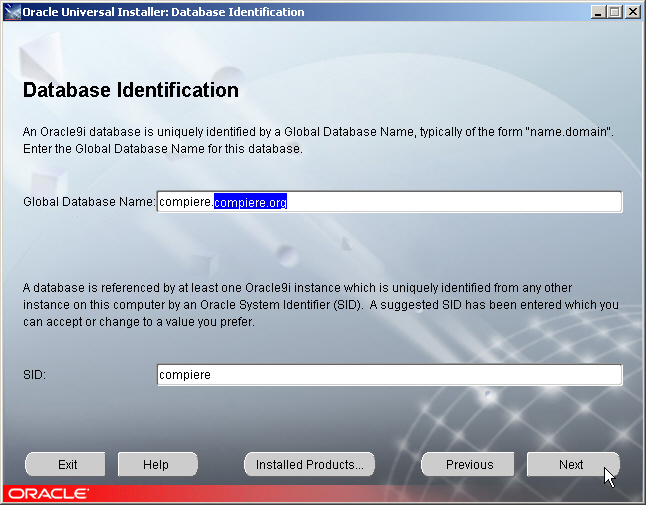646x505 pixels.
Task: Click the paragraph mentioning Oracle System Identifier
Action: pyautogui.click(x=321, y=305)
